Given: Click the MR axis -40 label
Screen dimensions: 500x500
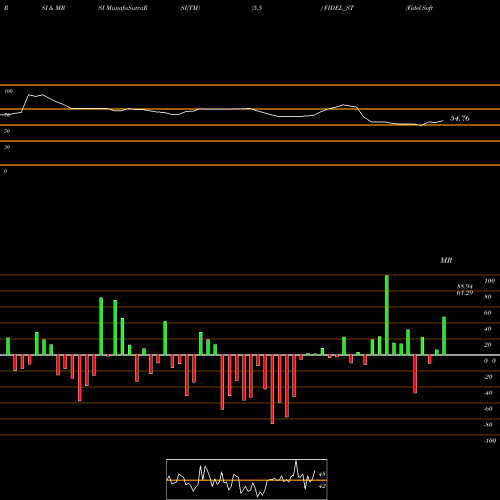Looking at the screenshot, I should 488,393.
